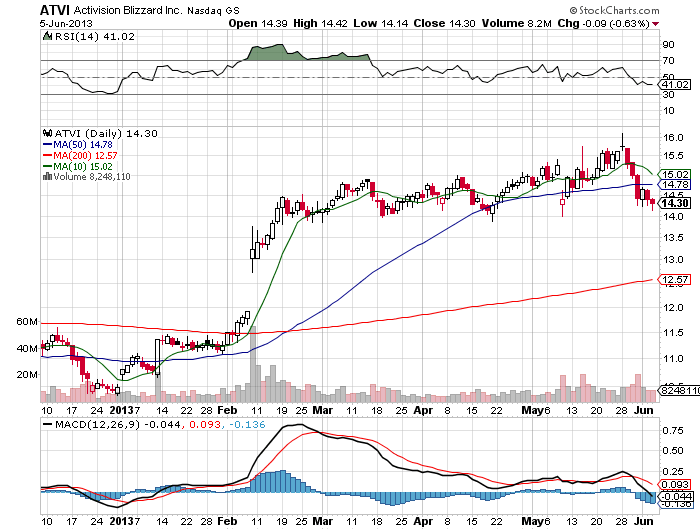This screenshot has width=700, height=530.
Task: Click the 11.0 price axis label
Action: pyautogui.click(x=673, y=359)
